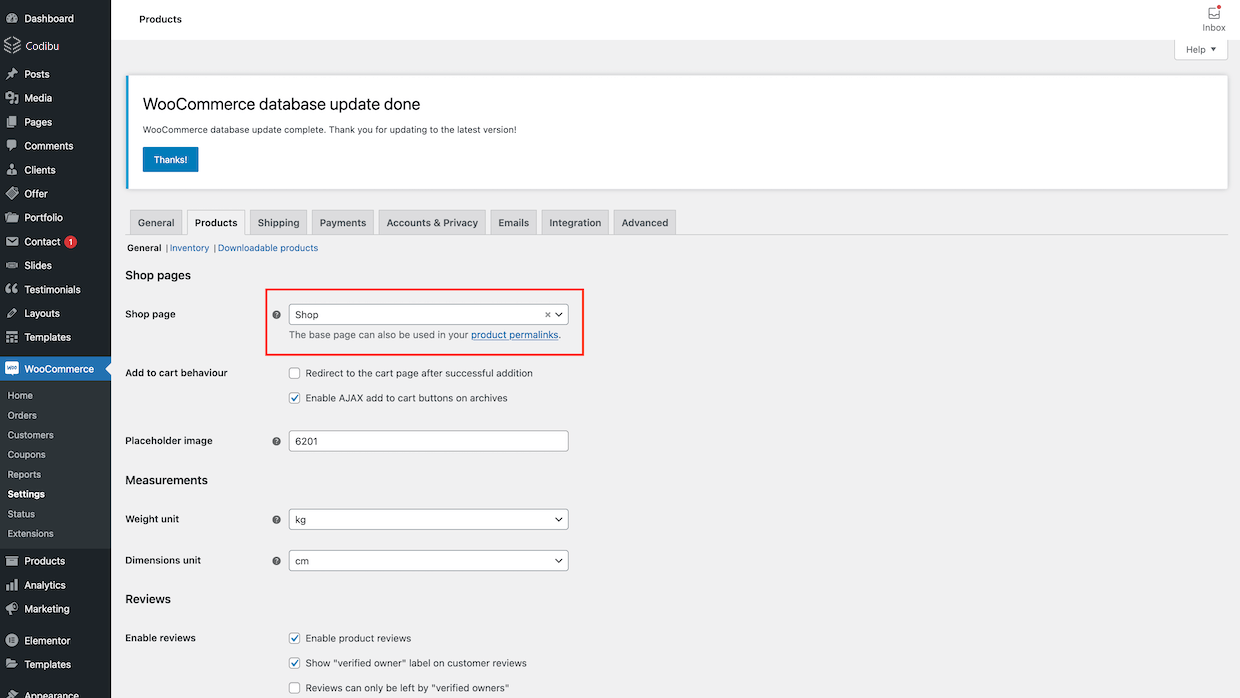Viewport: 1240px width, 698px height.
Task: Open the Inventory sub-section link
Action: 190,248
